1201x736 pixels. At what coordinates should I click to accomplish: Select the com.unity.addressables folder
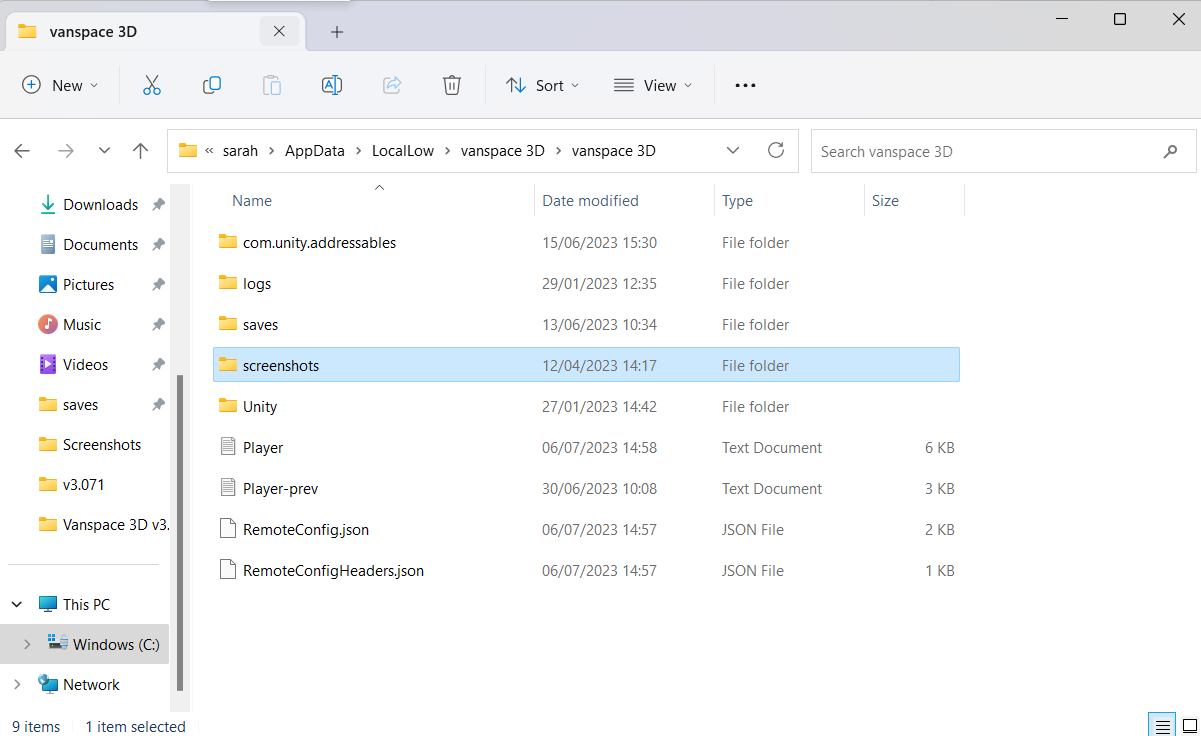pyautogui.click(x=587, y=242)
